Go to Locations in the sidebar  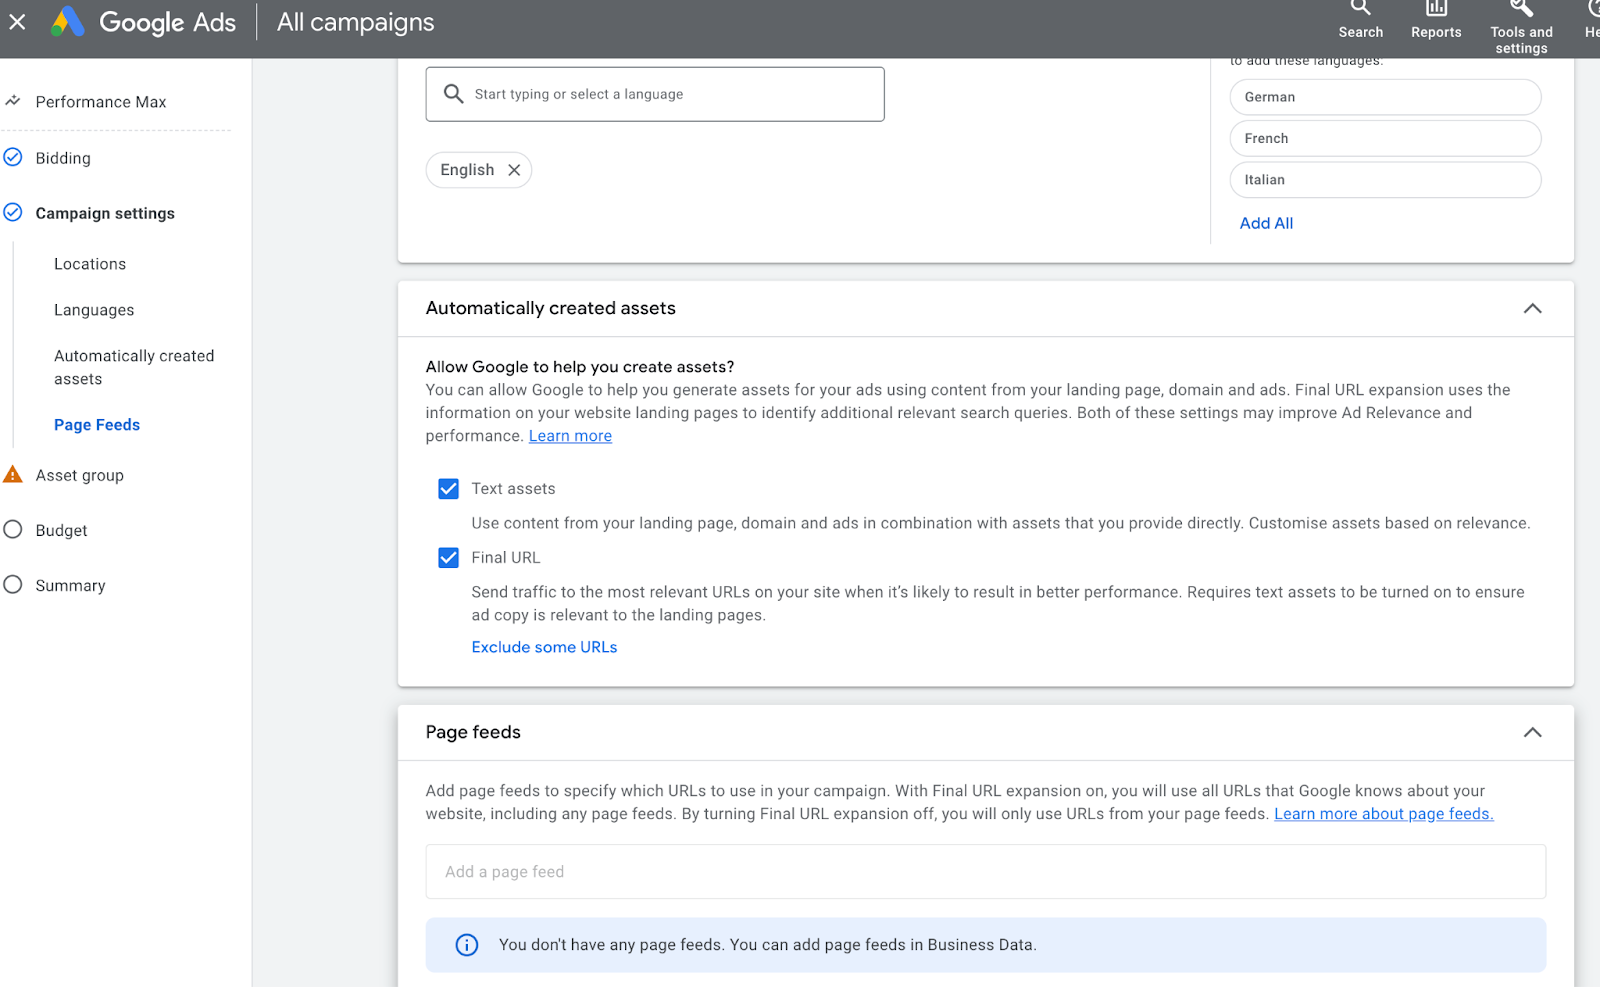click(90, 264)
